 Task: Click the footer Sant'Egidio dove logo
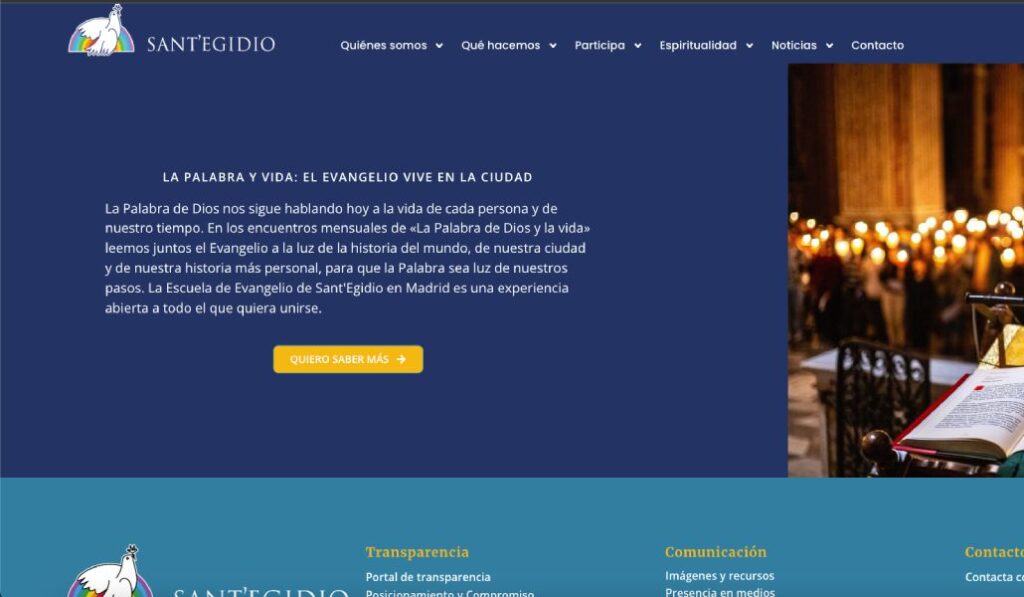coord(110,574)
